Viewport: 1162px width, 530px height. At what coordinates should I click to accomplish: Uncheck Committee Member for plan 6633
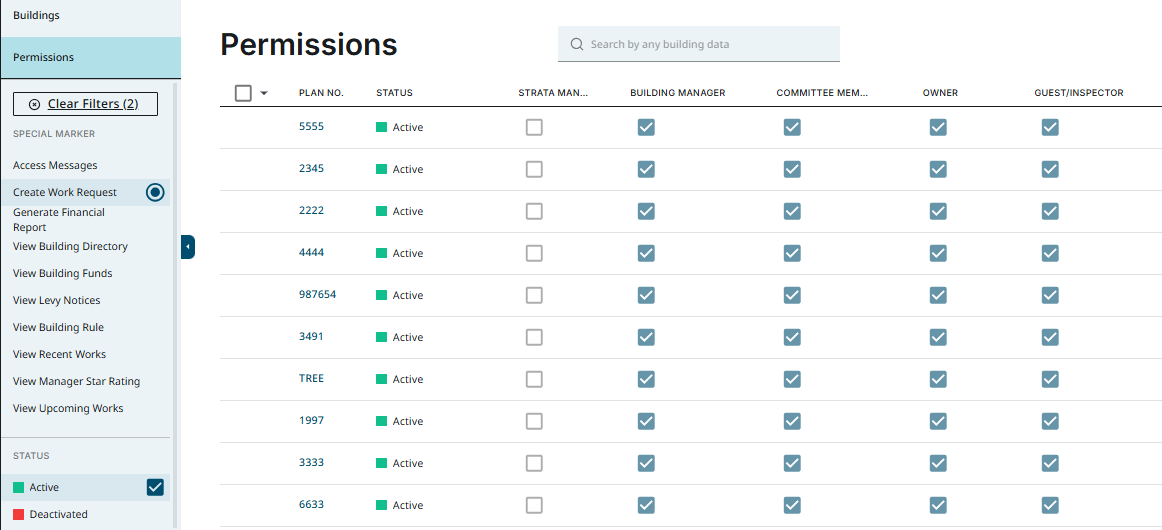[x=792, y=505]
